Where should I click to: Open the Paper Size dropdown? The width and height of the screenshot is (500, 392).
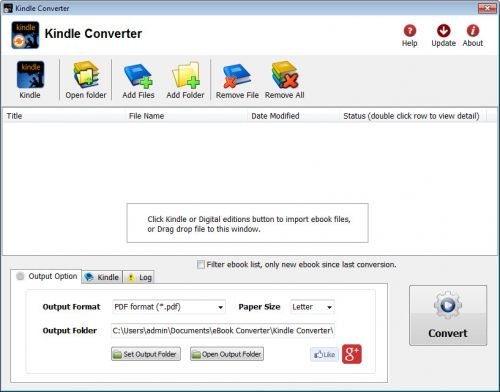312,307
